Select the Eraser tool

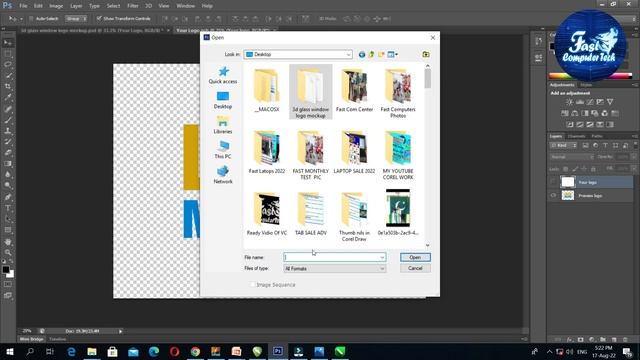pos(8,153)
